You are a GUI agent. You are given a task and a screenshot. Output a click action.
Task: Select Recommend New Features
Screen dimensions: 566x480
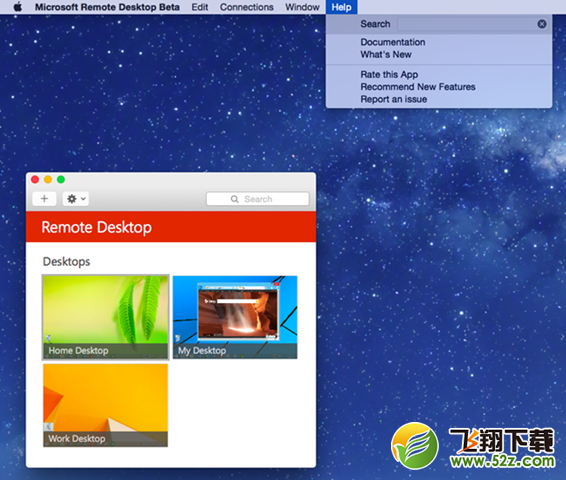coord(418,87)
